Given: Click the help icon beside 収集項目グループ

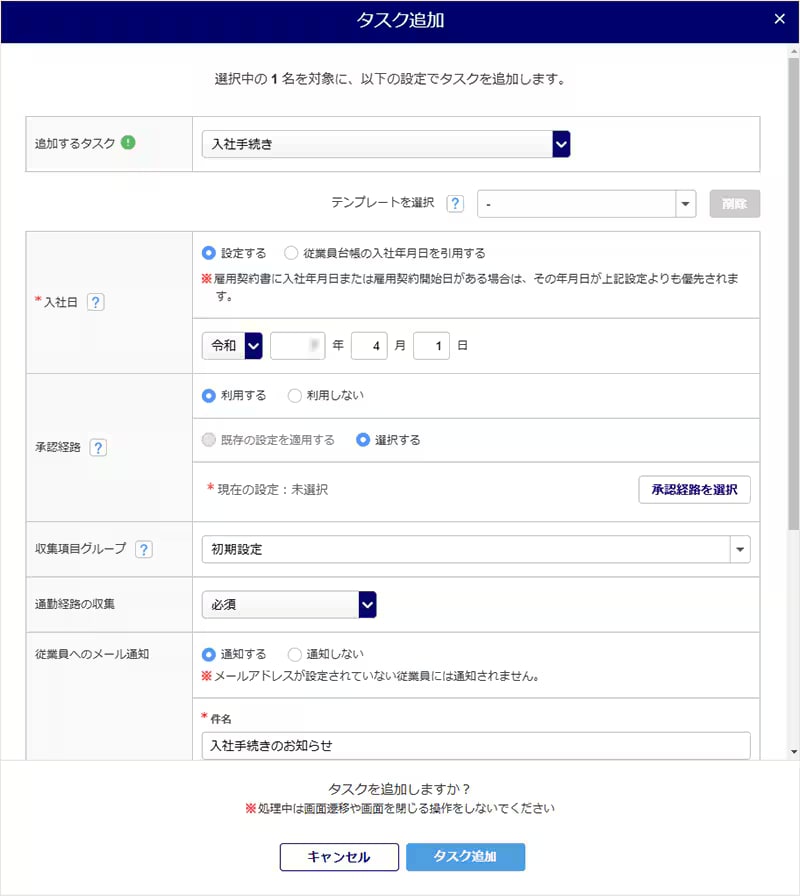Looking at the screenshot, I should pyautogui.click(x=144, y=549).
